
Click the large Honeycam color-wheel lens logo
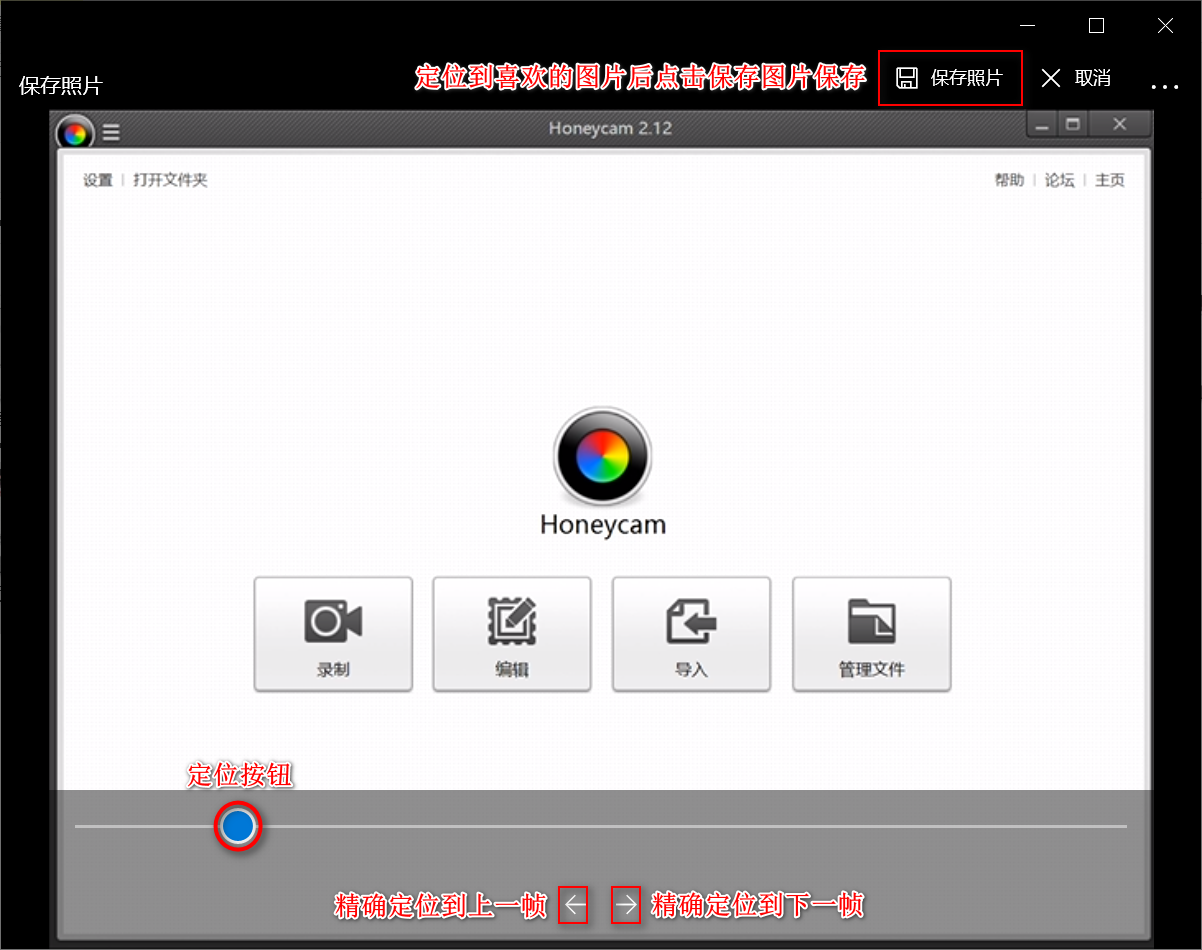602,457
